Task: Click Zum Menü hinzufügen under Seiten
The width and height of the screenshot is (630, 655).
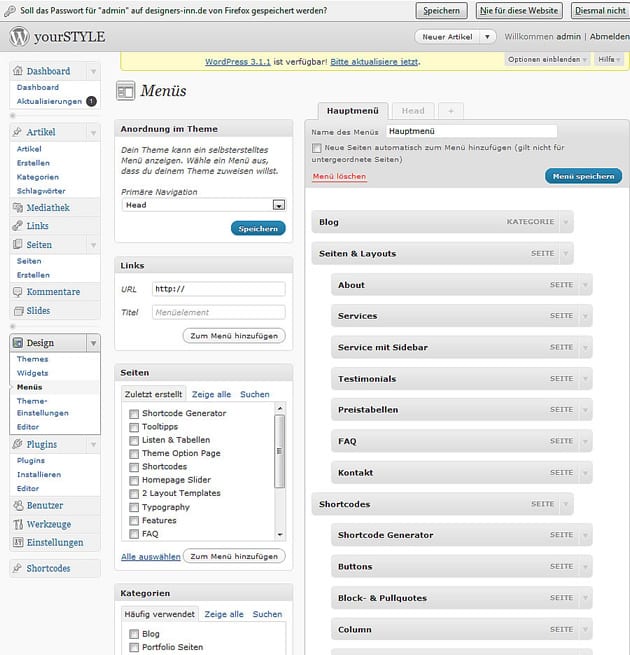Action: click(x=234, y=556)
